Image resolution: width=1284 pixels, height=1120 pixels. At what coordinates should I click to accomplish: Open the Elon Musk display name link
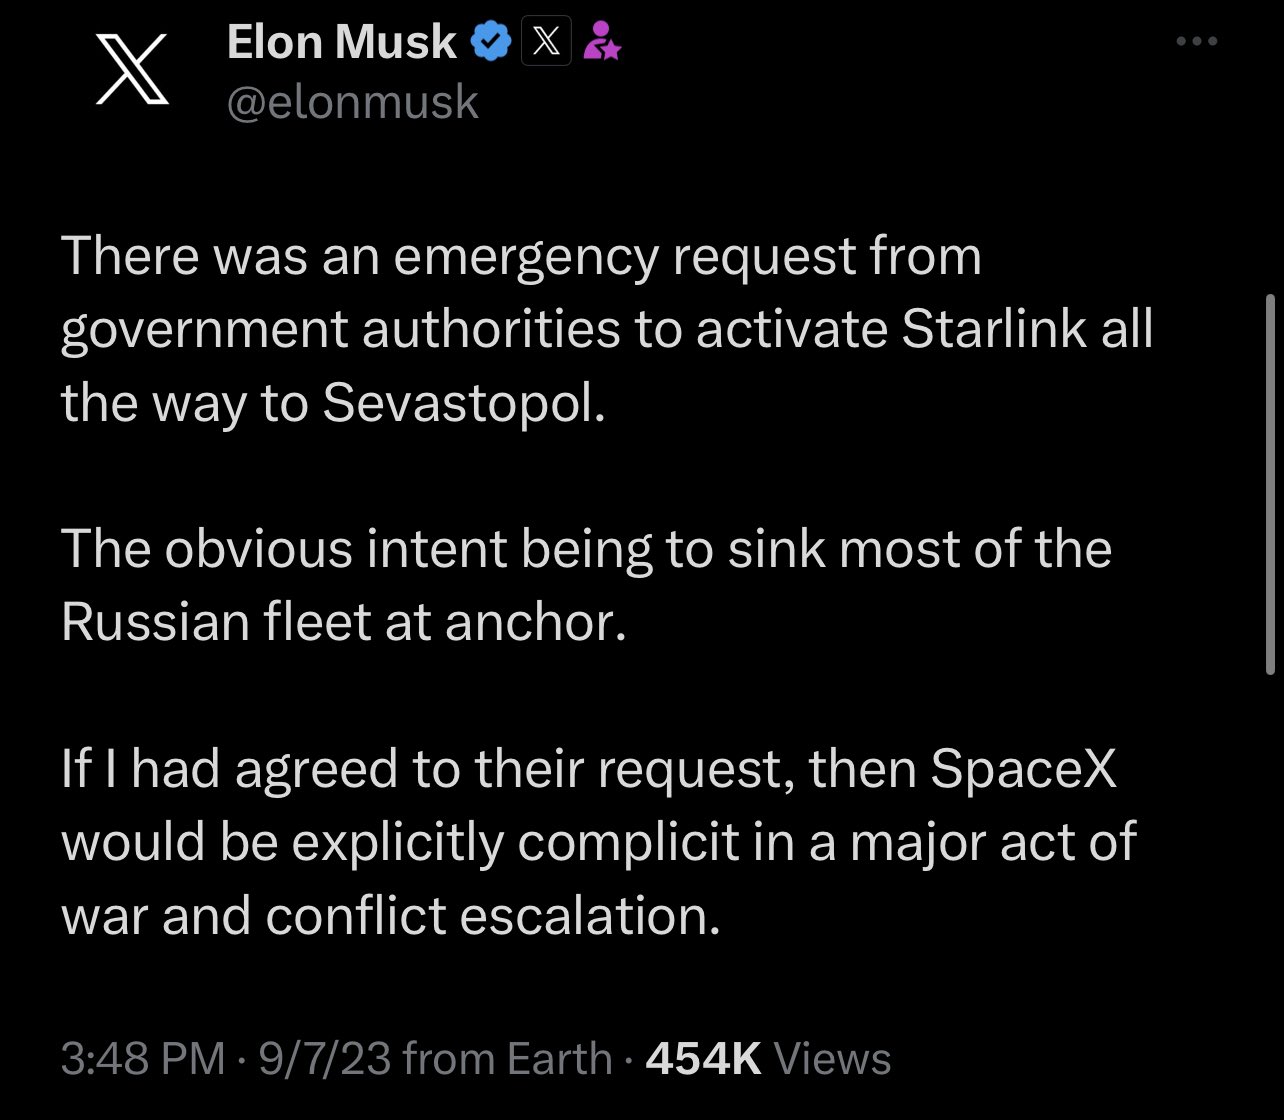pyautogui.click(x=342, y=43)
